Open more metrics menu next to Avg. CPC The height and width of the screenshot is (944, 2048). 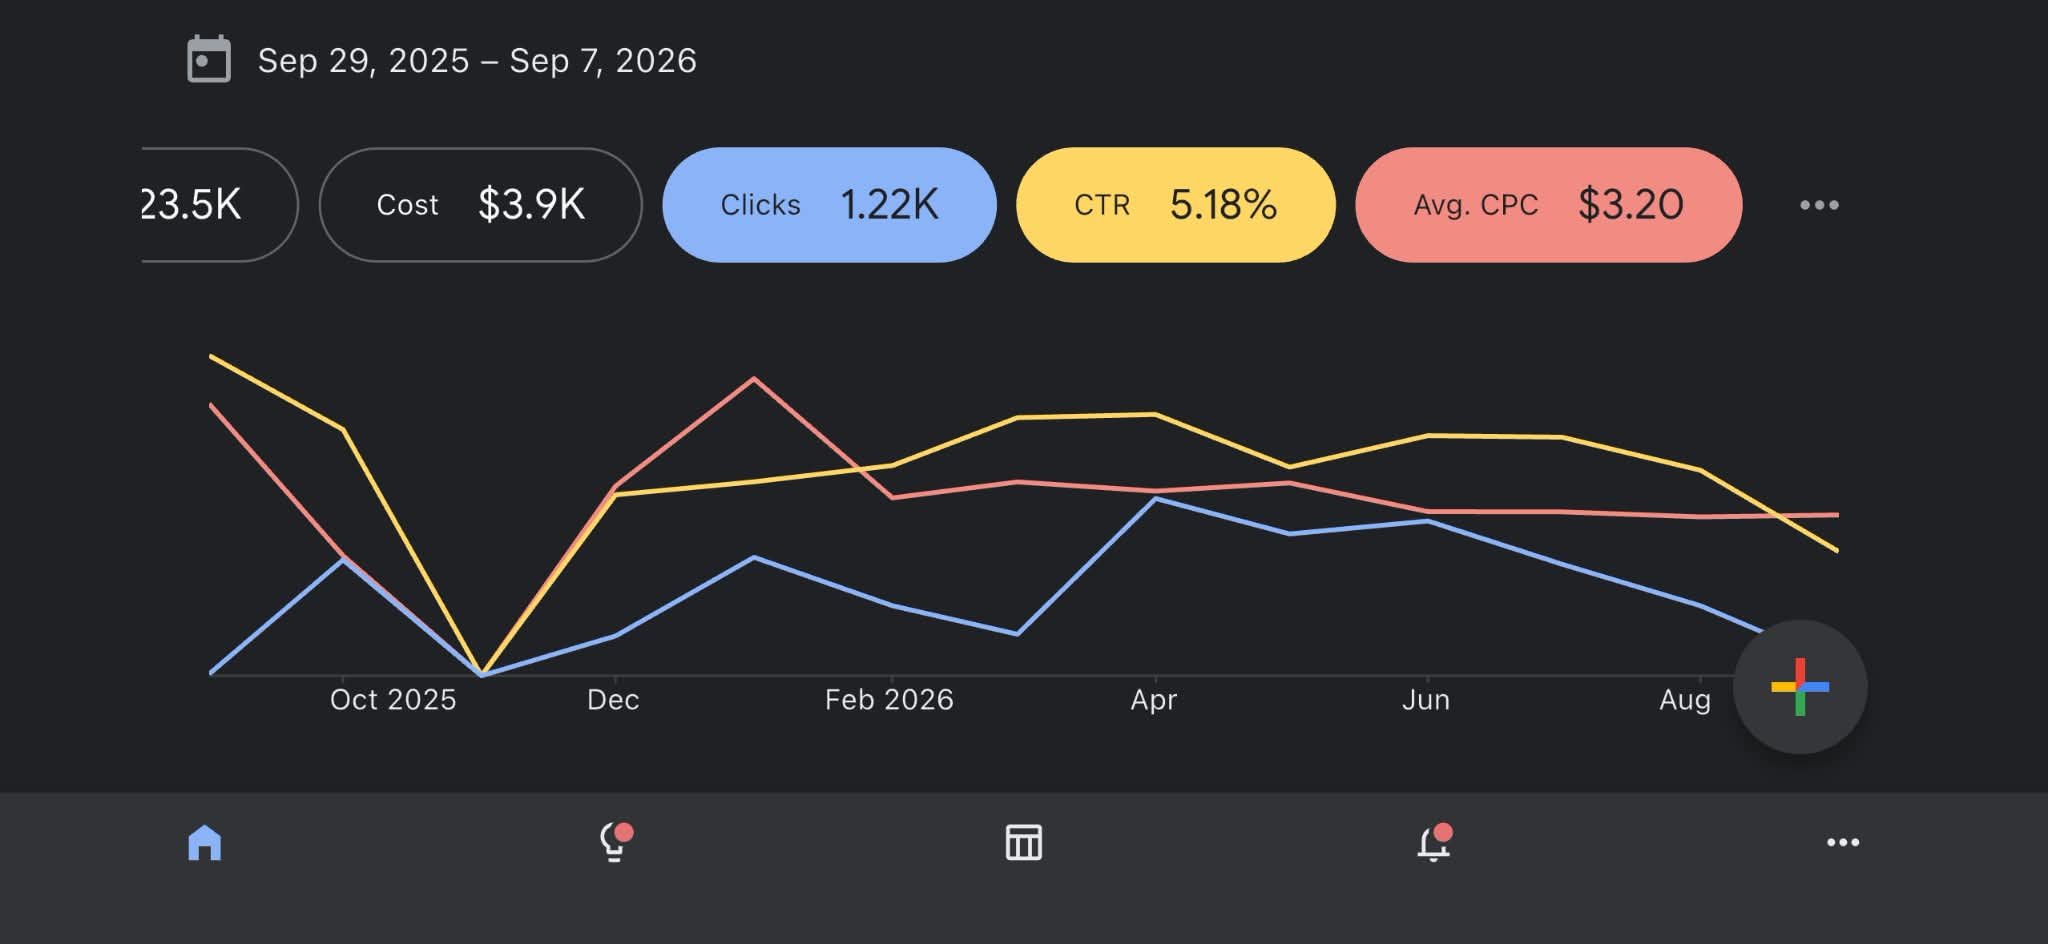[1819, 205]
